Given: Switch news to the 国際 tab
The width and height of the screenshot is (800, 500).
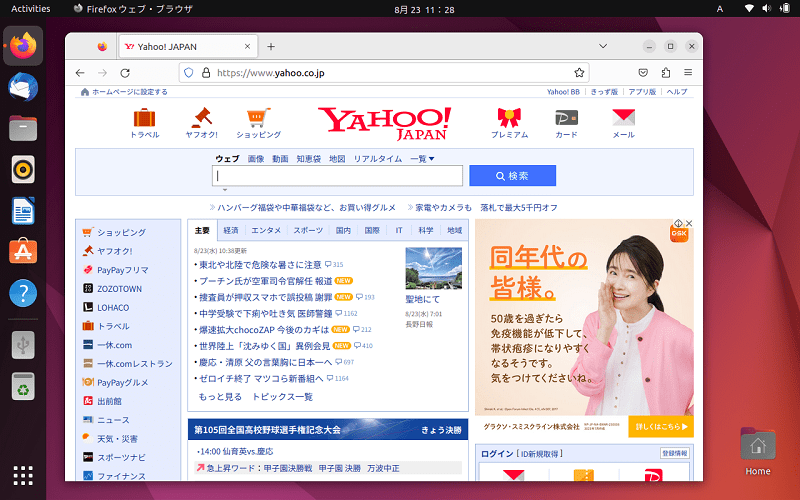Looking at the screenshot, I should tap(372, 230).
